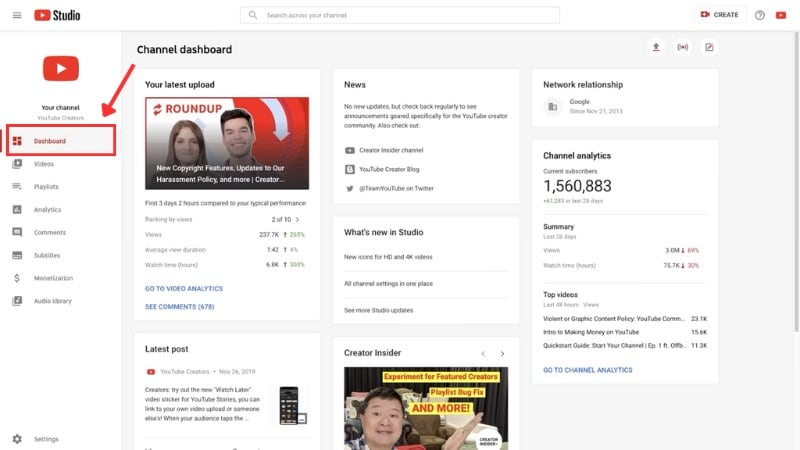Click the Creator Blog icon
This screenshot has height=450, width=800.
[349, 169]
